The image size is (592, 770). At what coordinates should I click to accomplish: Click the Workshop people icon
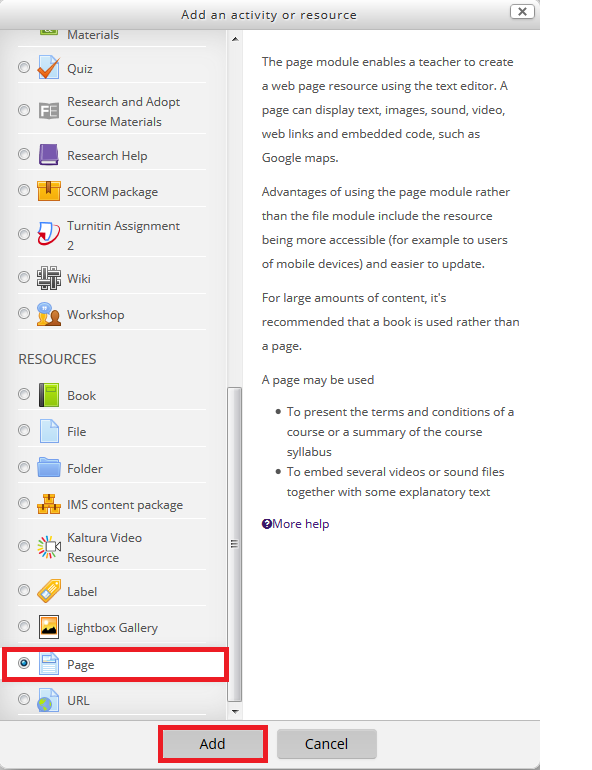click(x=49, y=314)
